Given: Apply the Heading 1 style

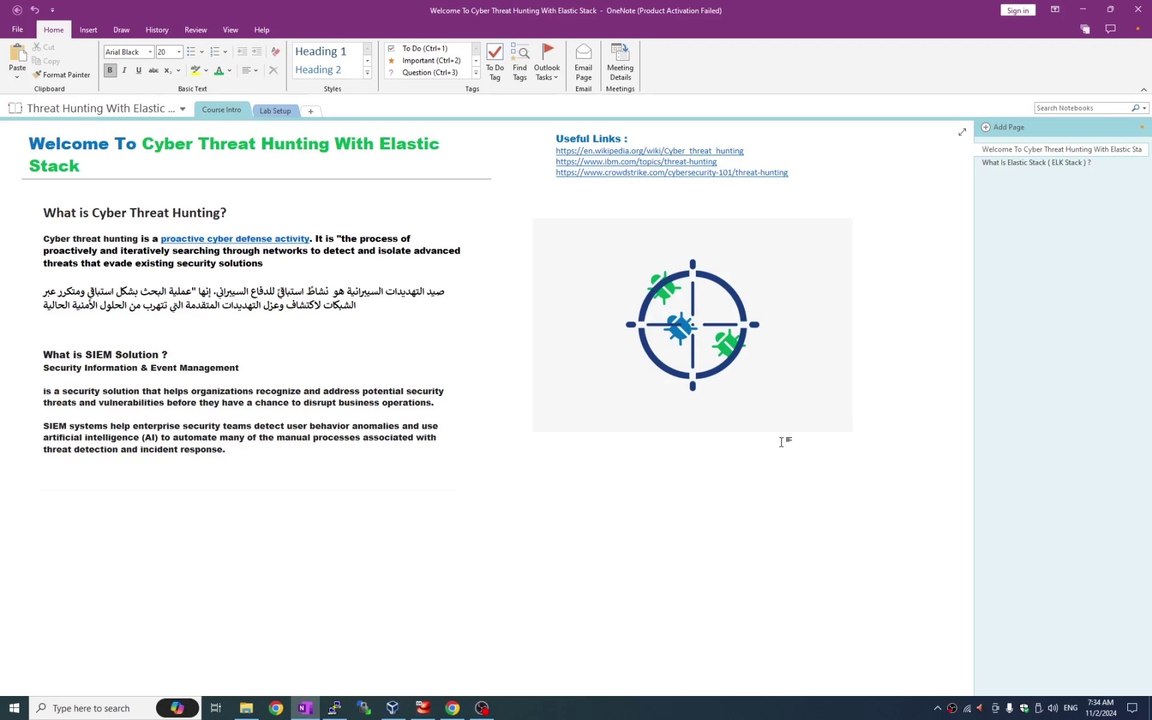Looking at the screenshot, I should [320, 51].
